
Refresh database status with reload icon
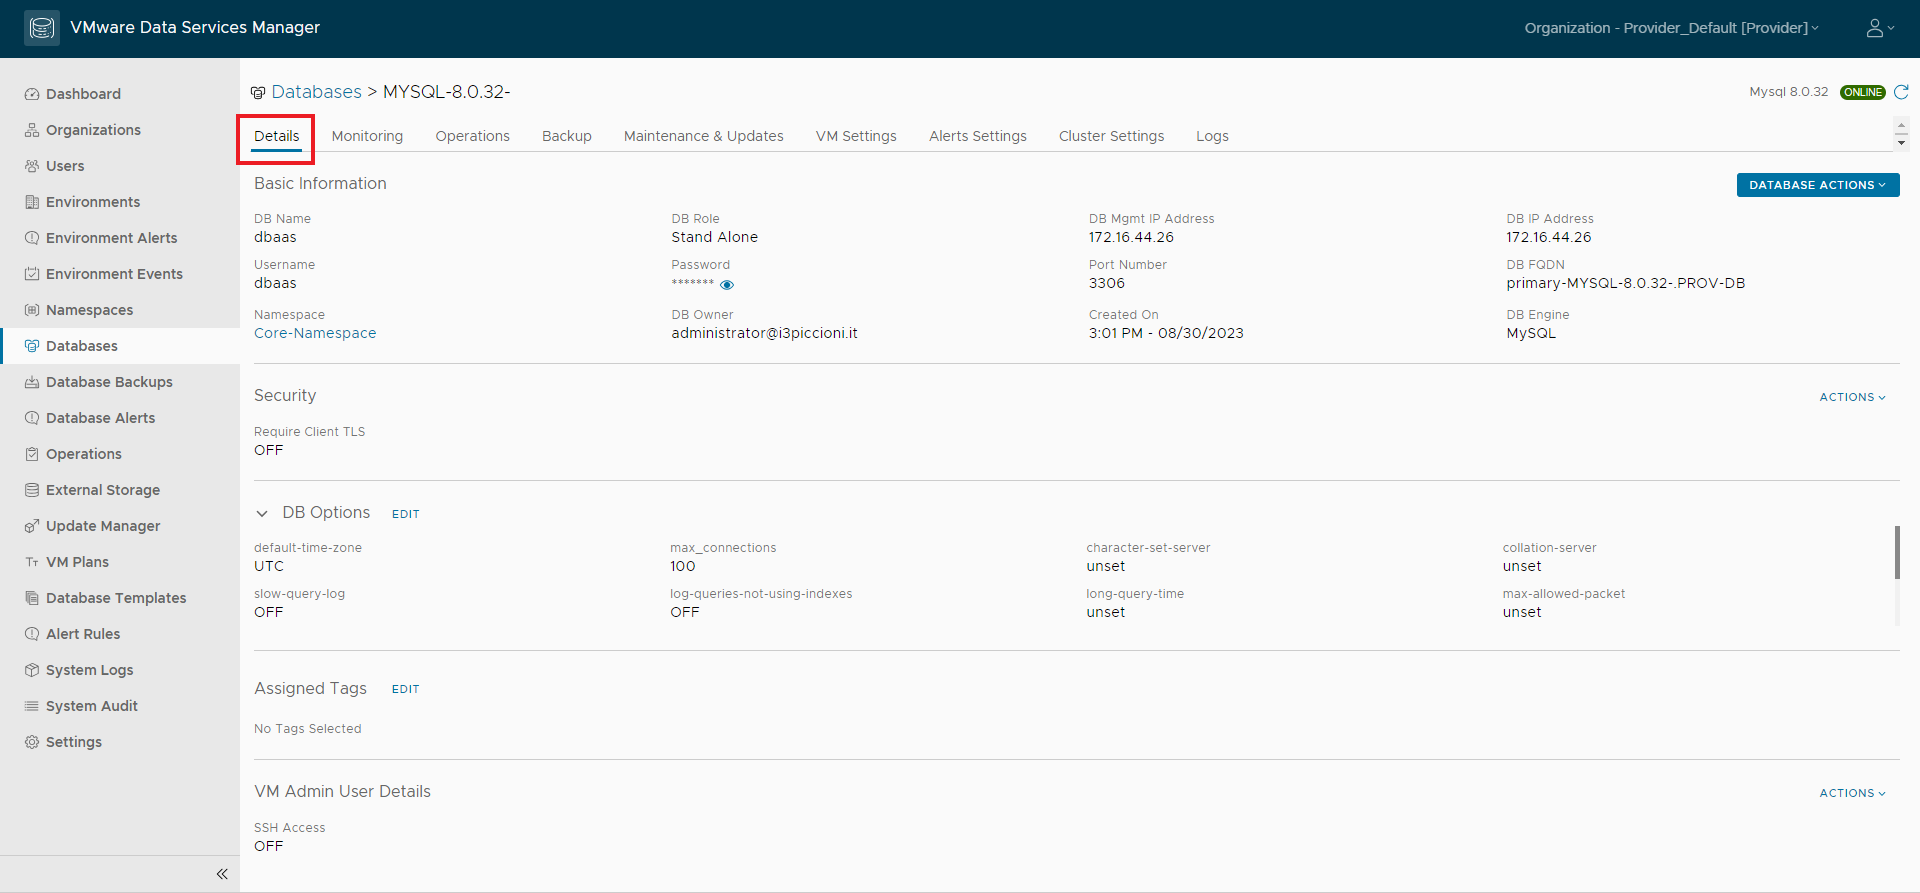coord(1901,92)
